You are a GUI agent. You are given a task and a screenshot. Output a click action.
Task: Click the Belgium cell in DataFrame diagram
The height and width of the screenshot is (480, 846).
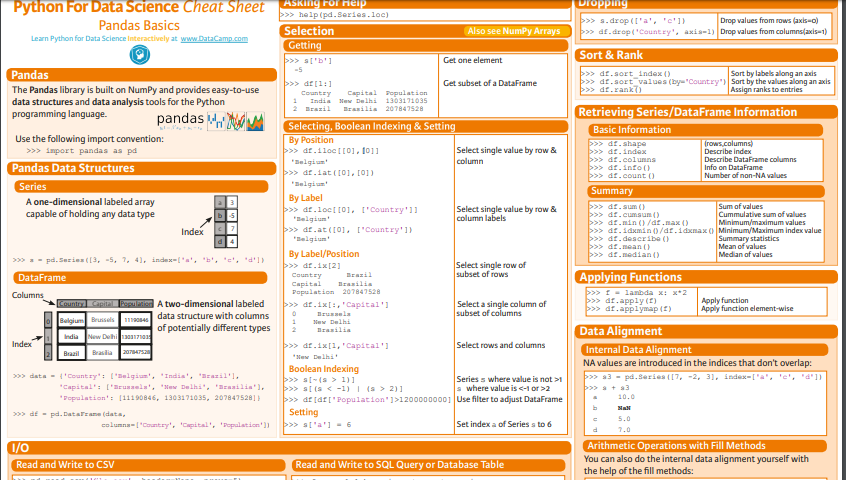pos(72,320)
